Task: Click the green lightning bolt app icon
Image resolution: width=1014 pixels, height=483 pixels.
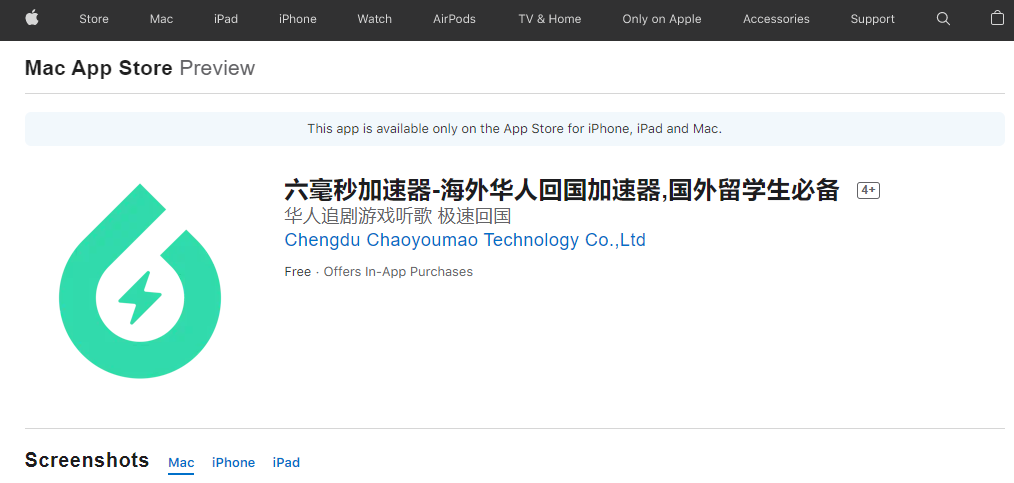Action: 140,282
